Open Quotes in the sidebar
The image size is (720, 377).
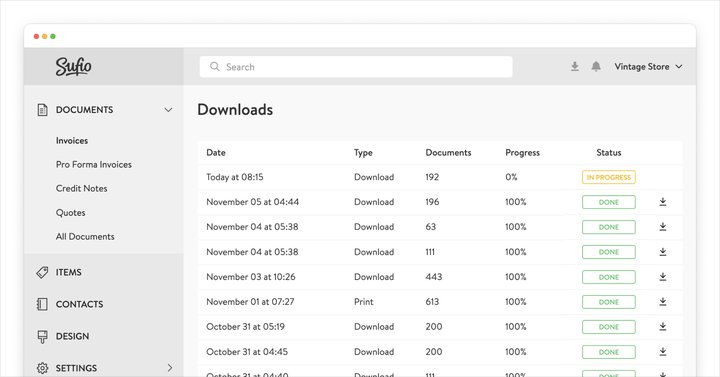pyautogui.click(x=70, y=213)
